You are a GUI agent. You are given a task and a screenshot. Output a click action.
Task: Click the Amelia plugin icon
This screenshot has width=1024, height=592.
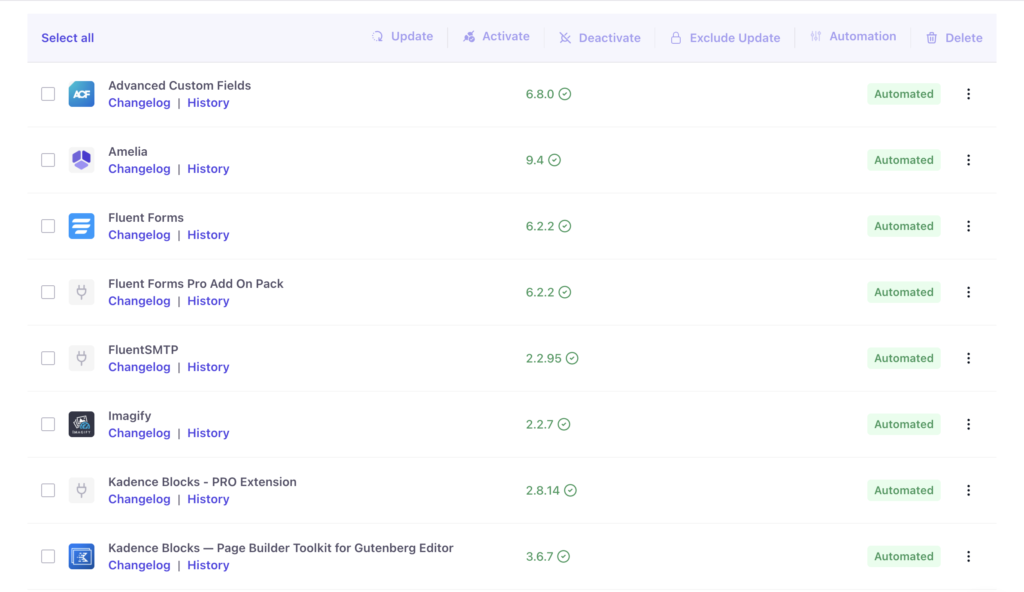point(82,160)
